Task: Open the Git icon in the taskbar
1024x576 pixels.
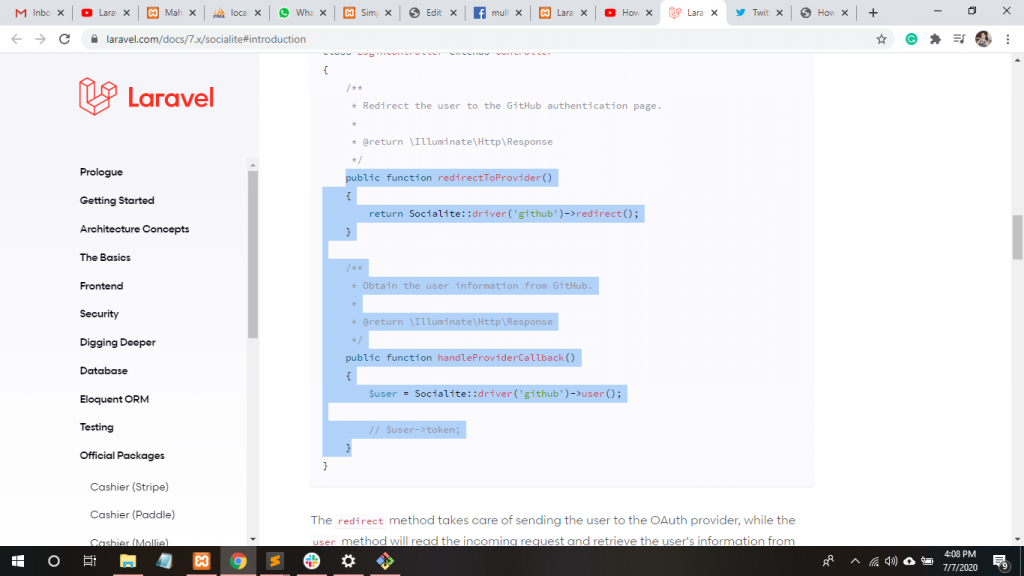Action: tap(385, 561)
